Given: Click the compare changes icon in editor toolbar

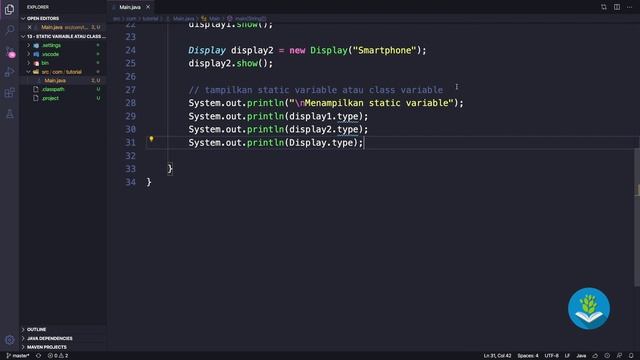Looking at the screenshot, I should [604, 7].
